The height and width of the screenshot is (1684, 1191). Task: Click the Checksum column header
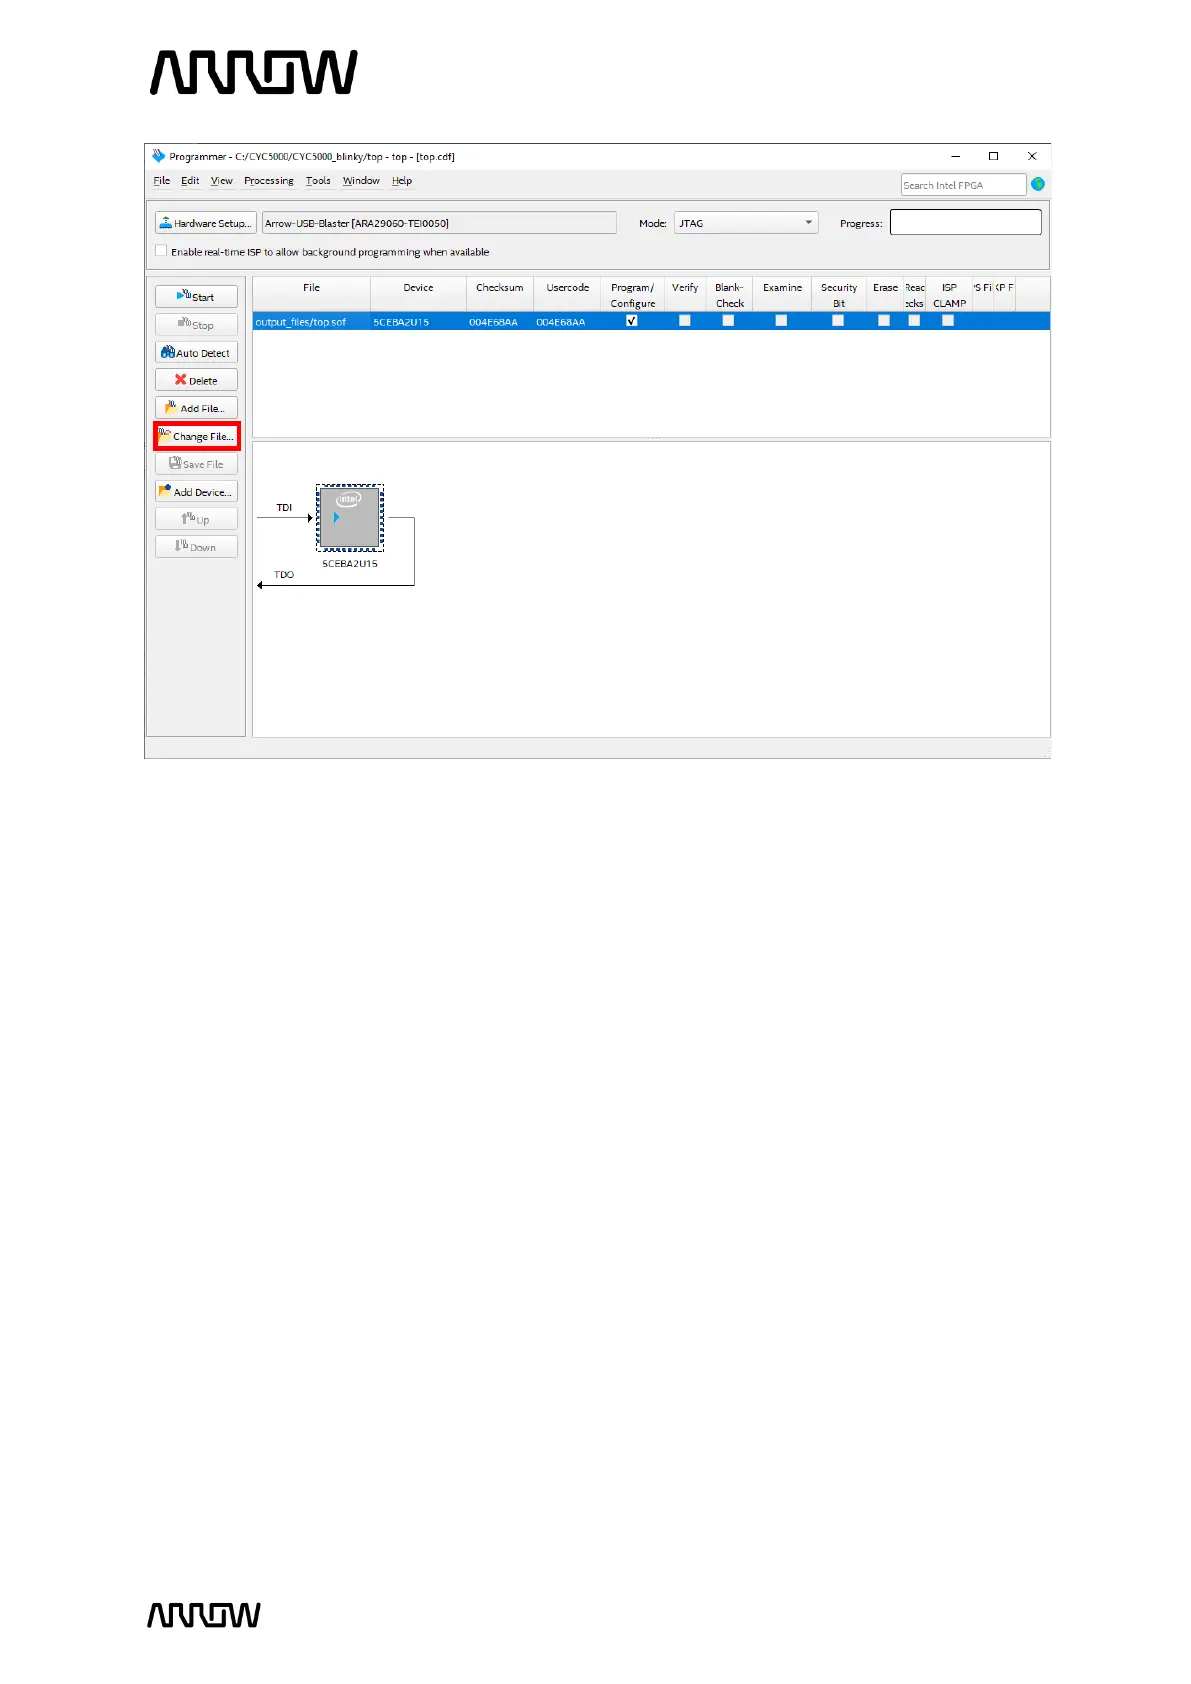[499, 295]
